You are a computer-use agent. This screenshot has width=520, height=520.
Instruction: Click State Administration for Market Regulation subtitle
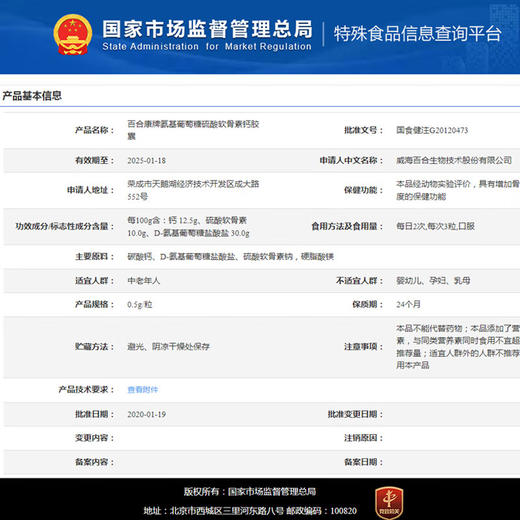[207, 46]
